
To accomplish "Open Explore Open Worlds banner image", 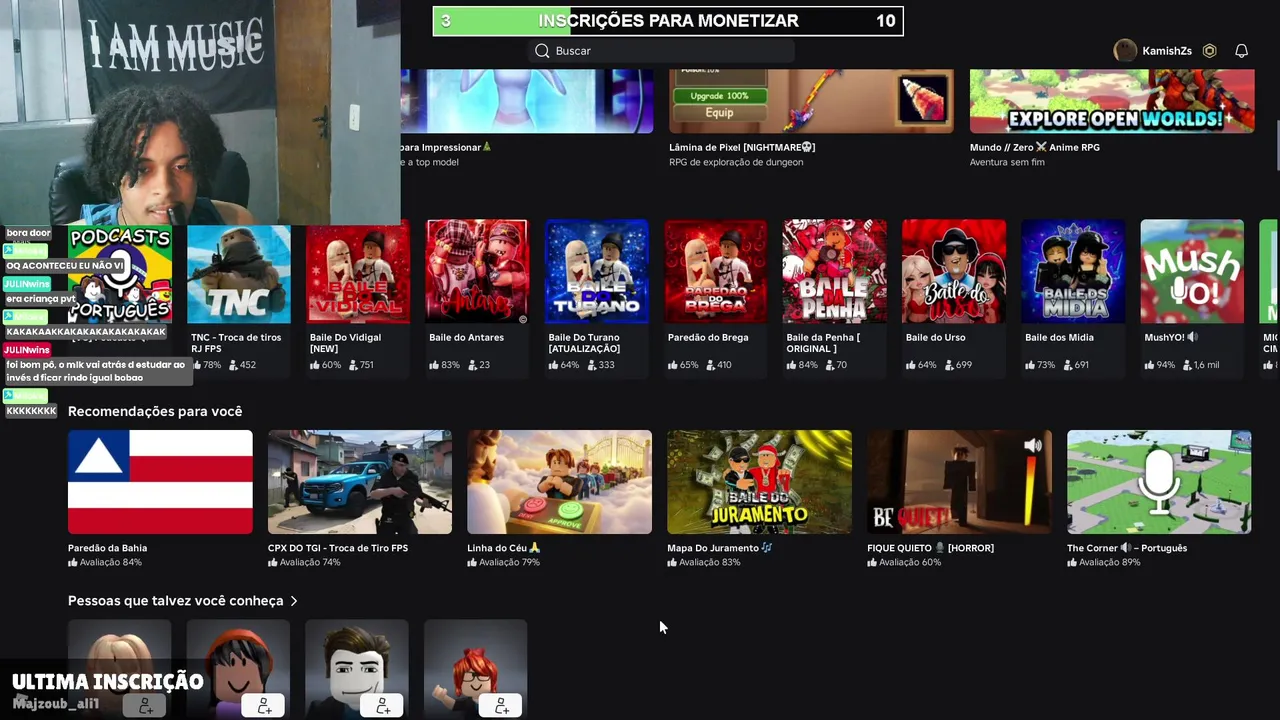I will [x=1112, y=100].
